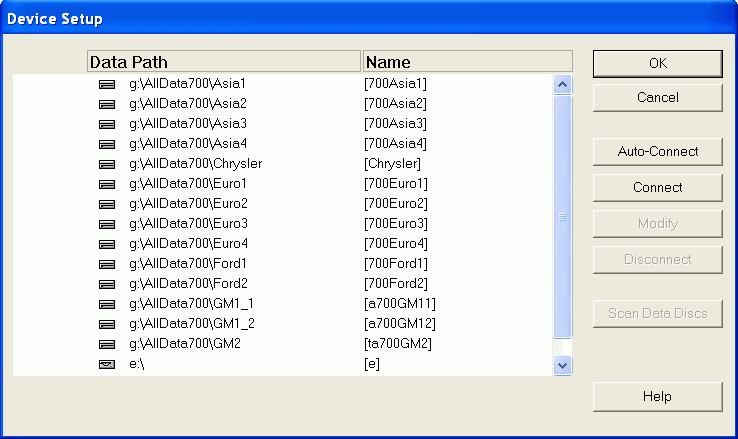Image resolution: width=738 pixels, height=439 pixels.
Task: Click the Disconnect button
Action: pos(658,259)
